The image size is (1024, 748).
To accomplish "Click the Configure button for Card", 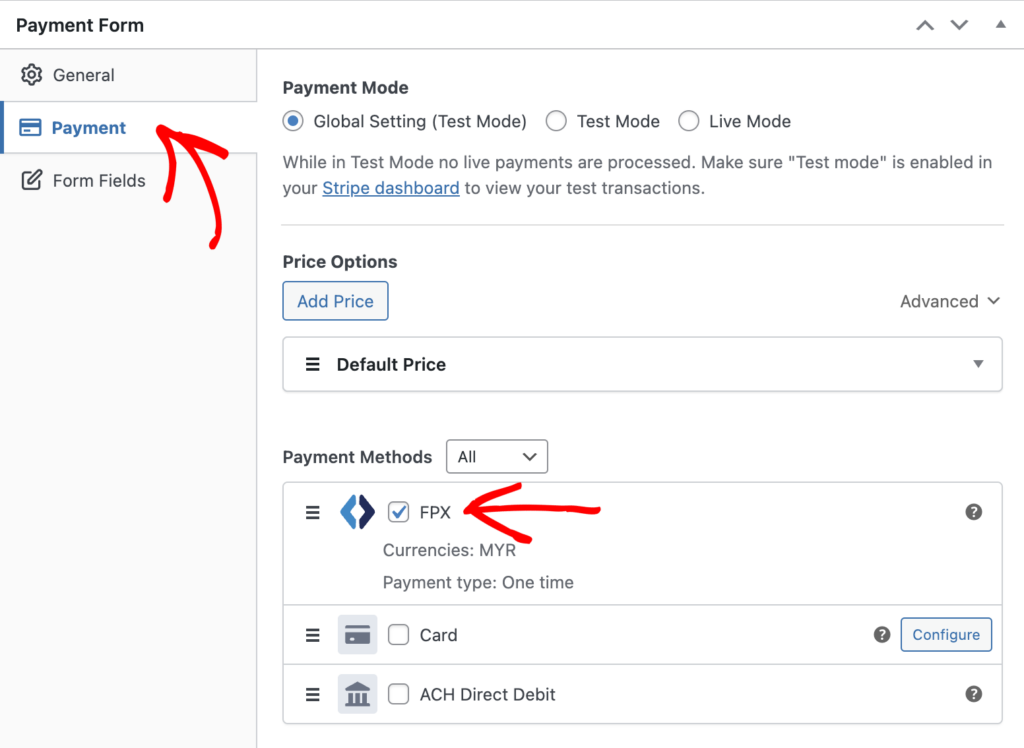I will pos(946,634).
